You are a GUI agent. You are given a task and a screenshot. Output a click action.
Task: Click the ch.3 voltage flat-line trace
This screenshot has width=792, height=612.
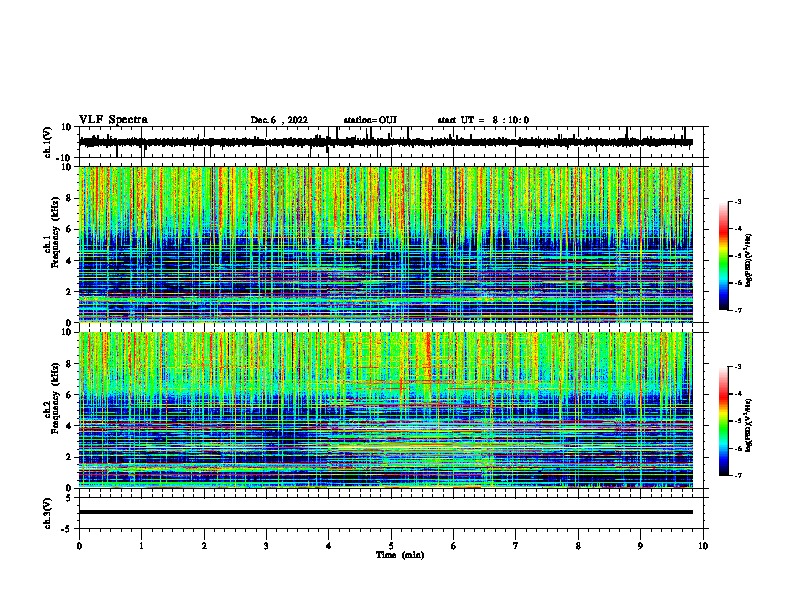[x=385, y=512]
